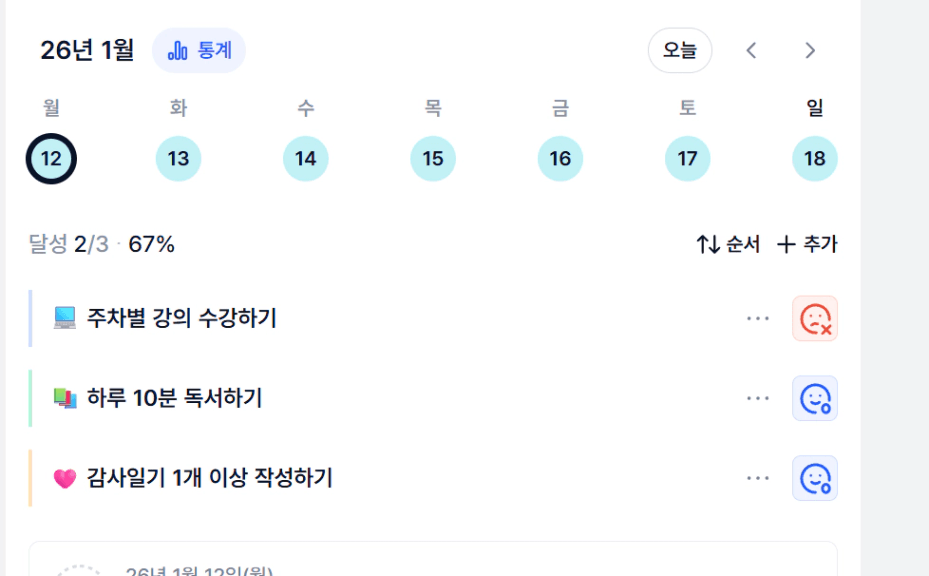This screenshot has height=576, width=929.
Task: Click the 하루 10분 독서하기 habit title
Action: coord(175,398)
